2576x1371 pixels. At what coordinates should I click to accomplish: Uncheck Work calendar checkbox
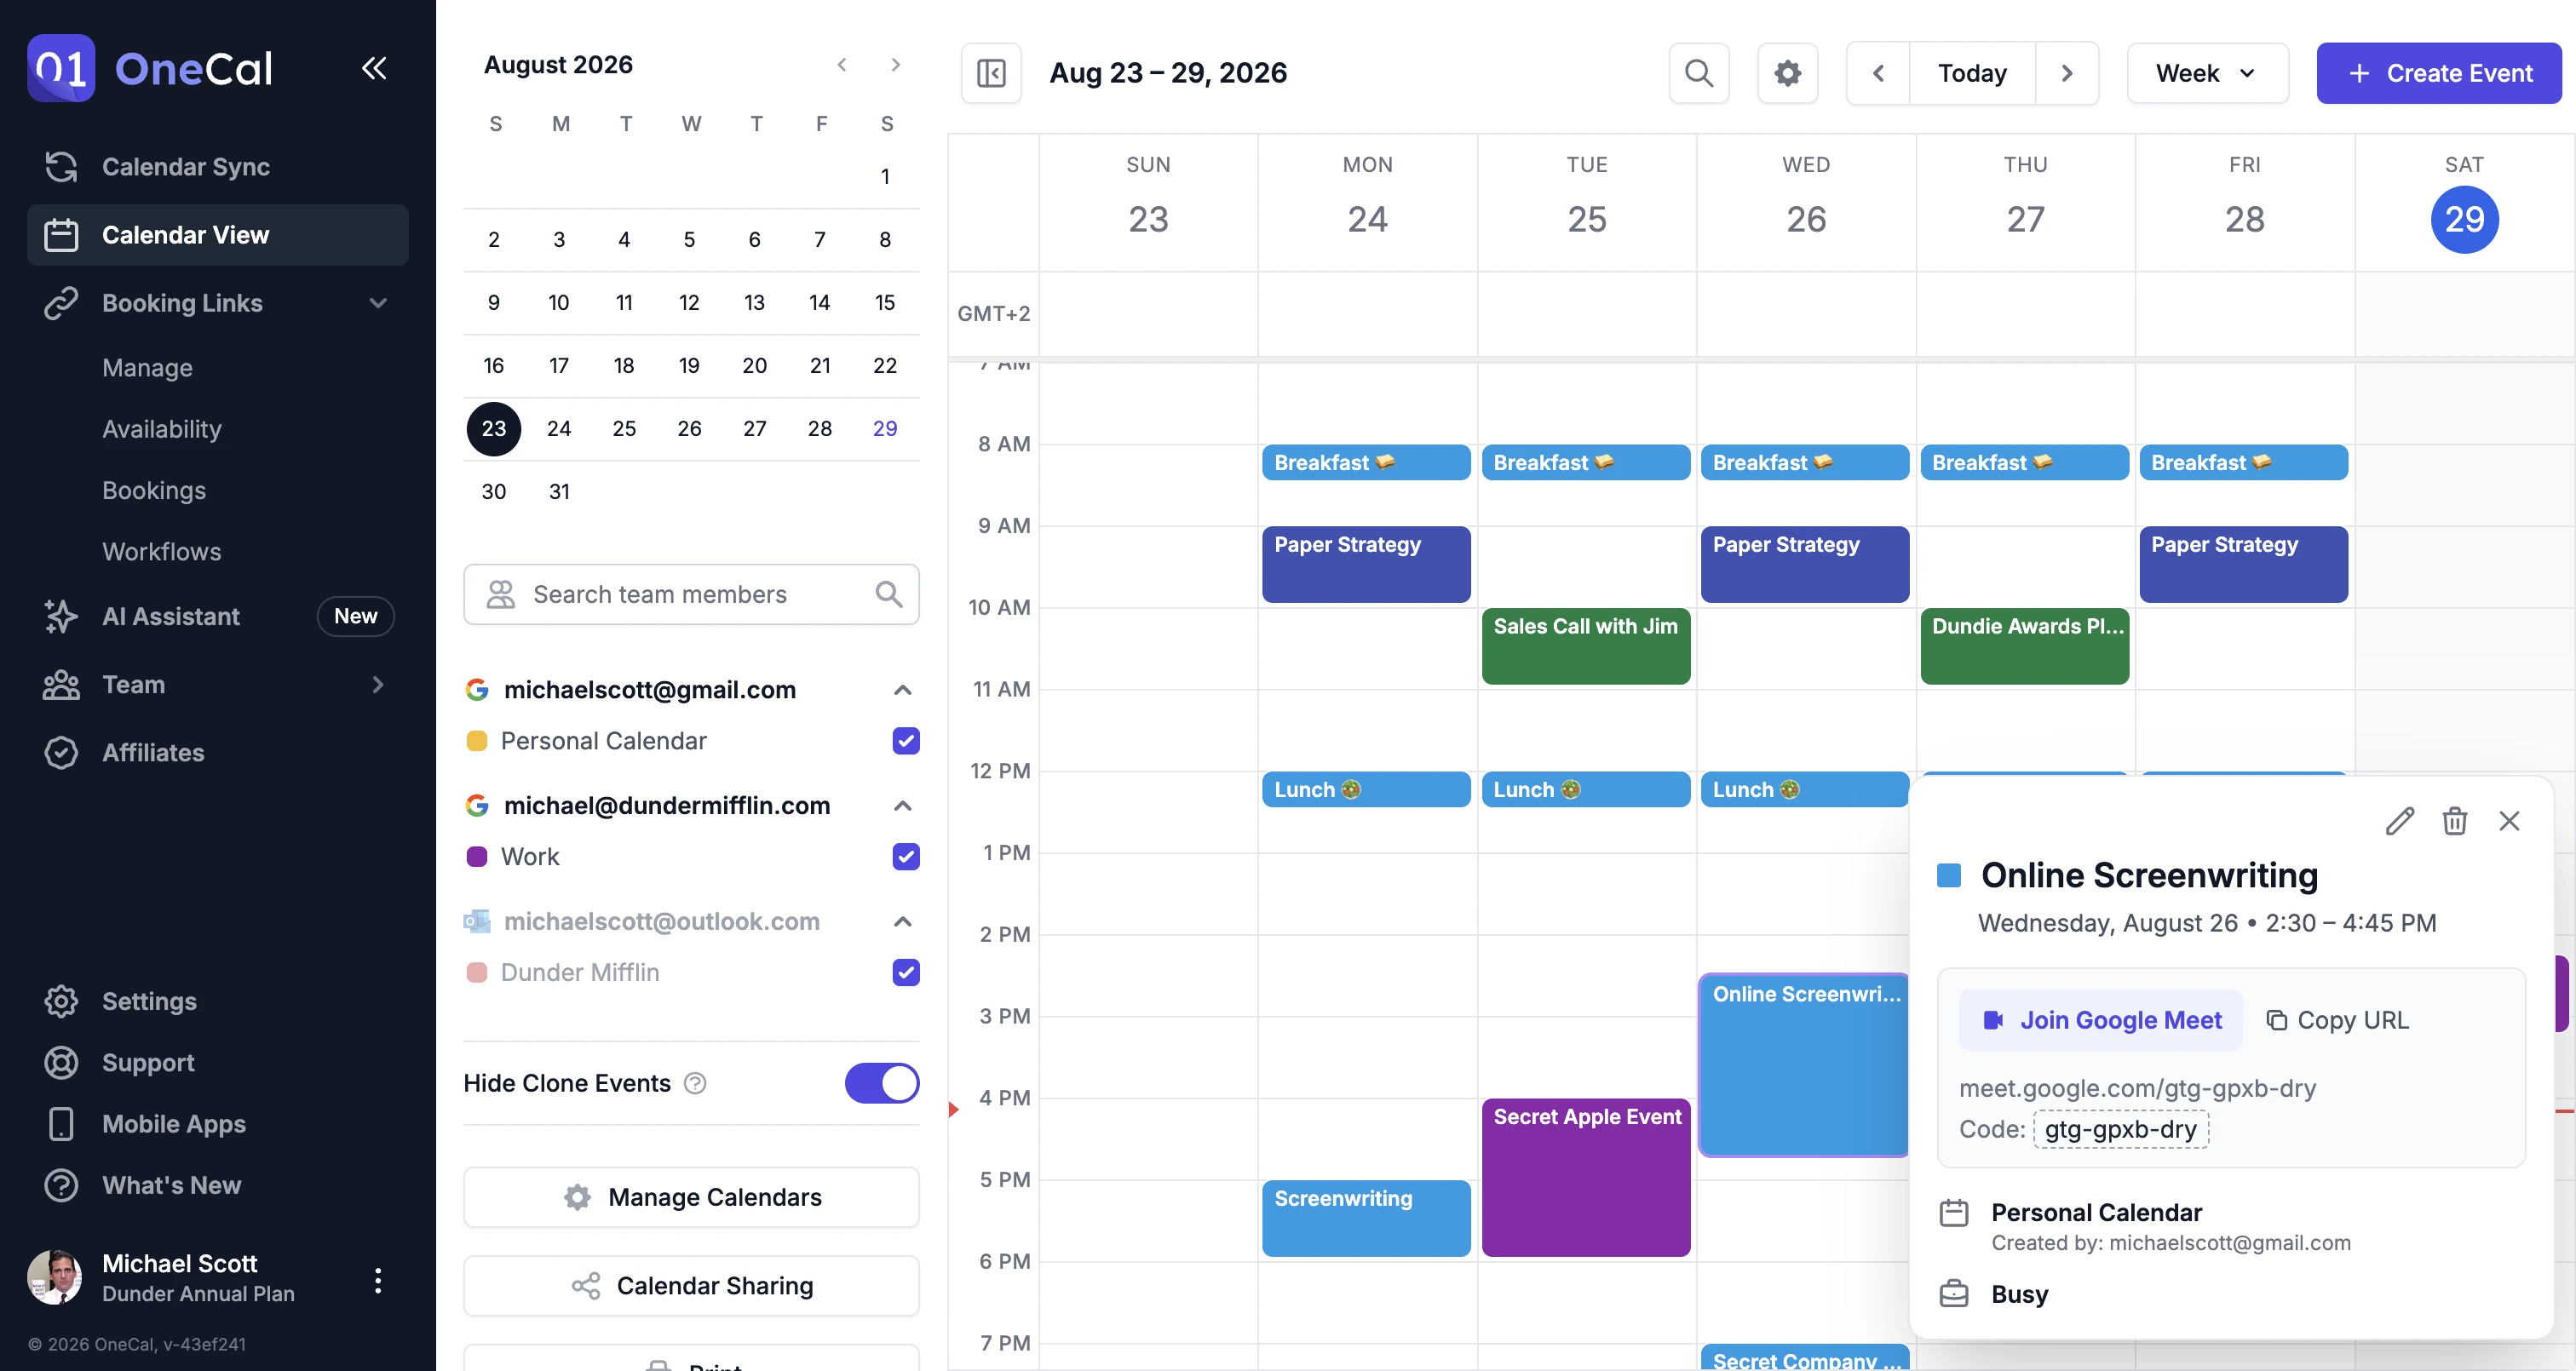point(905,857)
